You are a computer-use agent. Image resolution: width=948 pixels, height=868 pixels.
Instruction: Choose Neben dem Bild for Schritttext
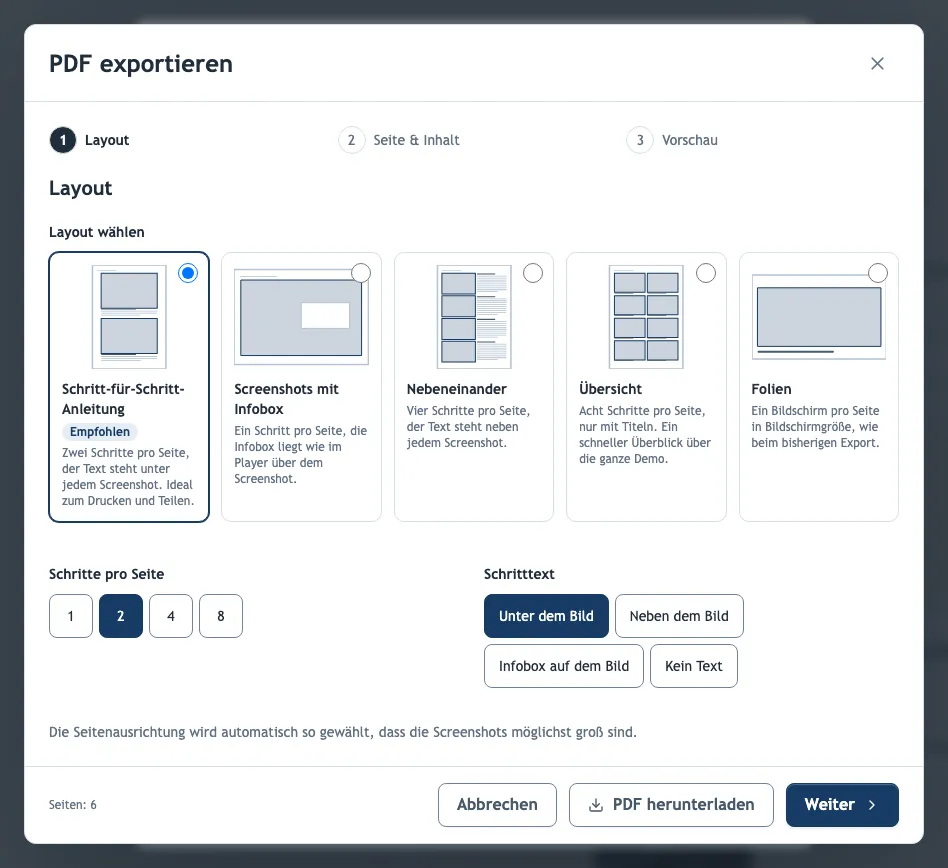679,616
